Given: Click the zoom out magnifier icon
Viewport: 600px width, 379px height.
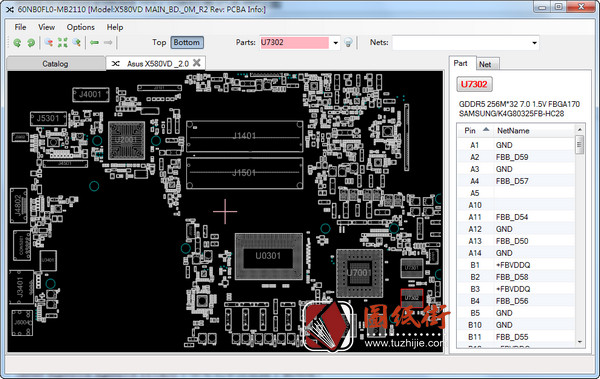Looking at the screenshot, I should [x=49, y=42].
